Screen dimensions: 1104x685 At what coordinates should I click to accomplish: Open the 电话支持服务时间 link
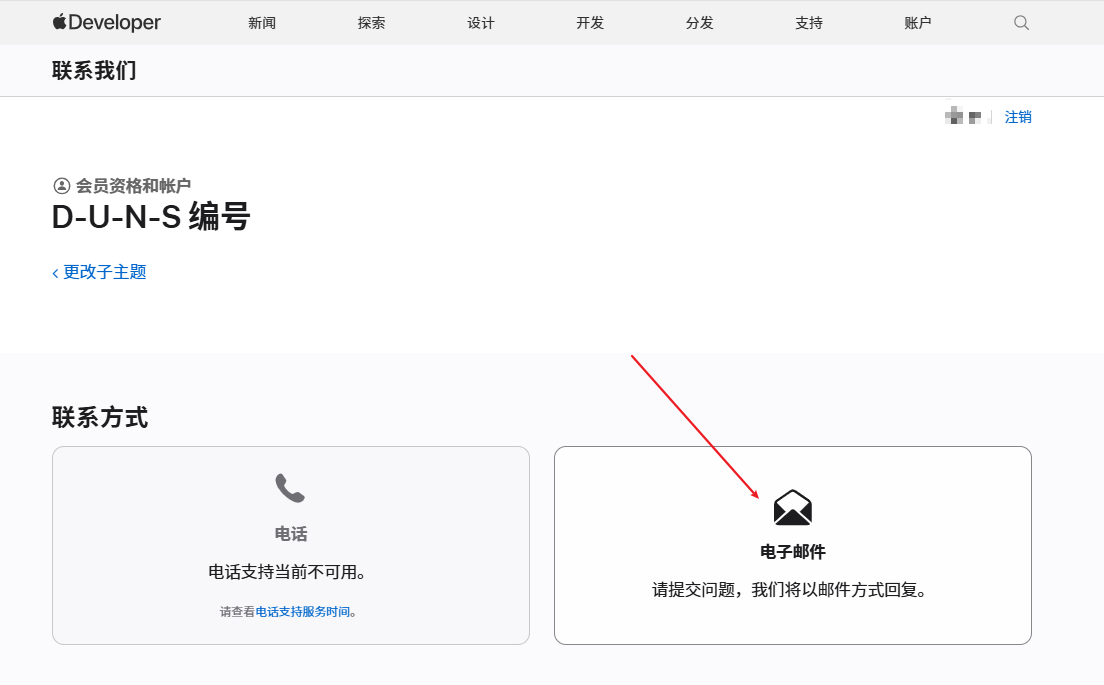pos(303,611)
